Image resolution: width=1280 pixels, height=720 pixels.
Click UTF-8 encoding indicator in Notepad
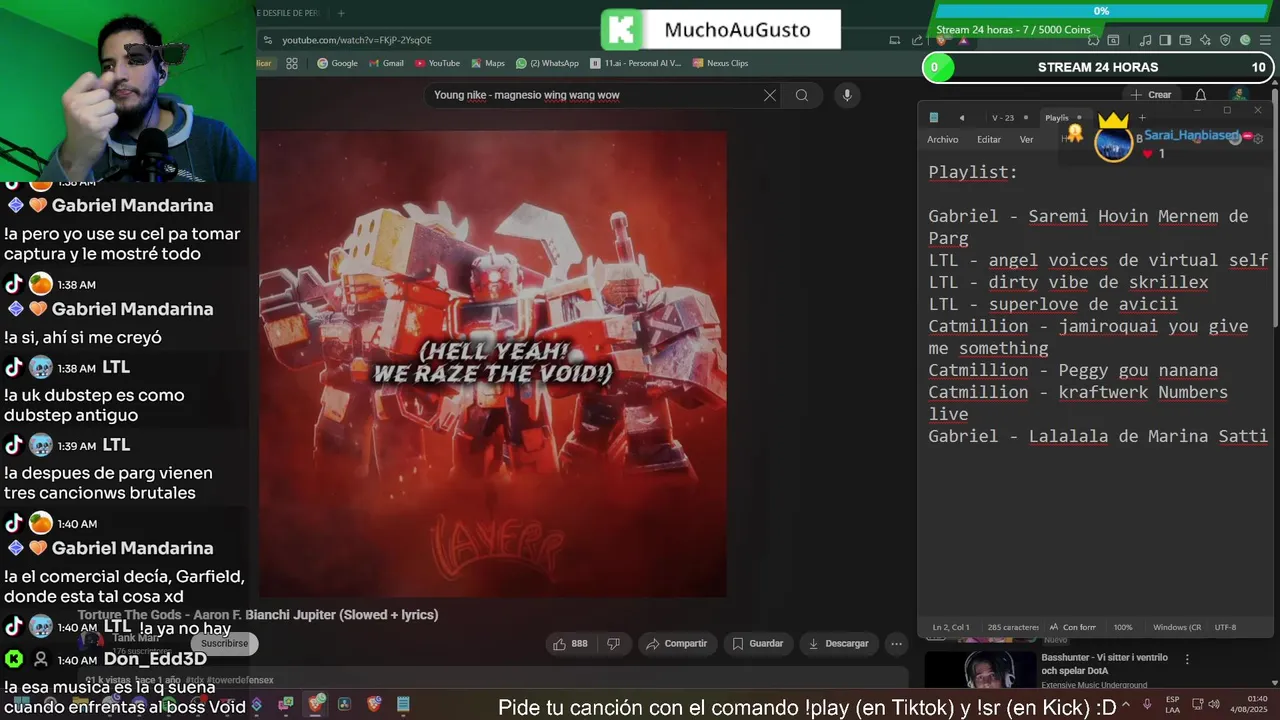(x=1225, y=627)
